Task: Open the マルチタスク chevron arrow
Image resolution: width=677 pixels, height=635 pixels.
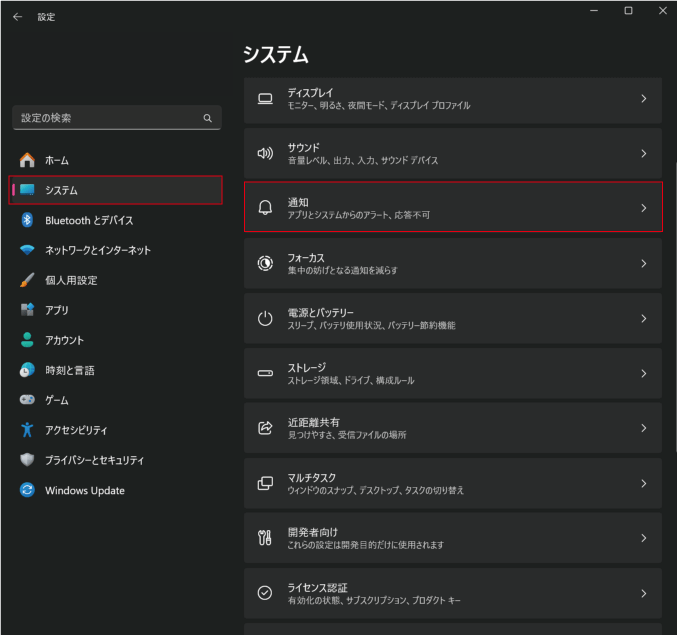Action: point(643,483)
